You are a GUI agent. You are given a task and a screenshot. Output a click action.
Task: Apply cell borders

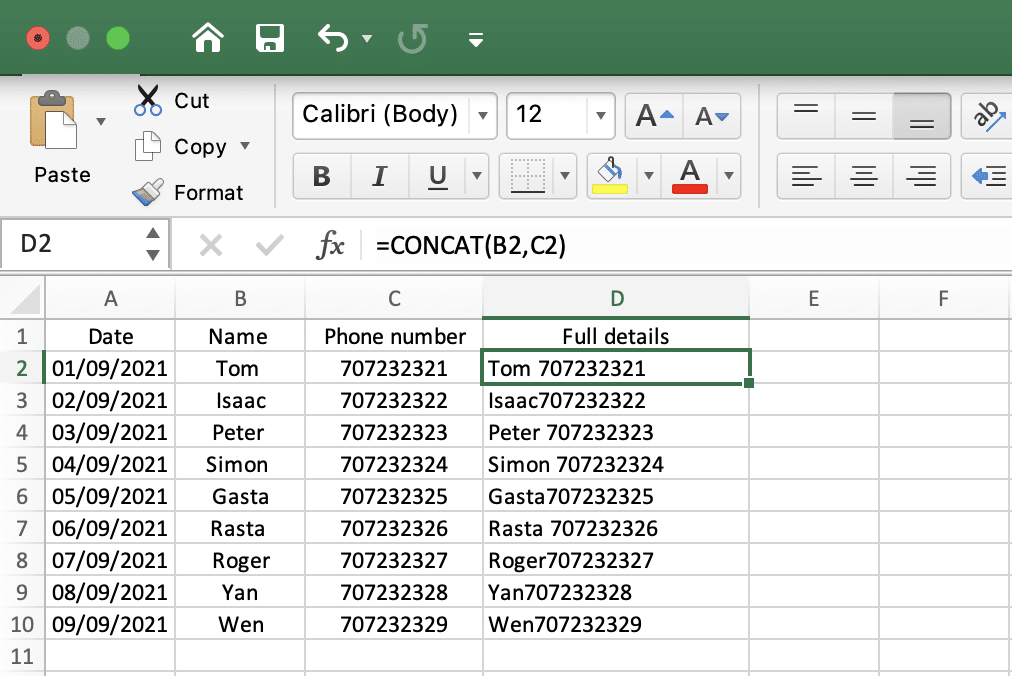(x=528, y=176)
